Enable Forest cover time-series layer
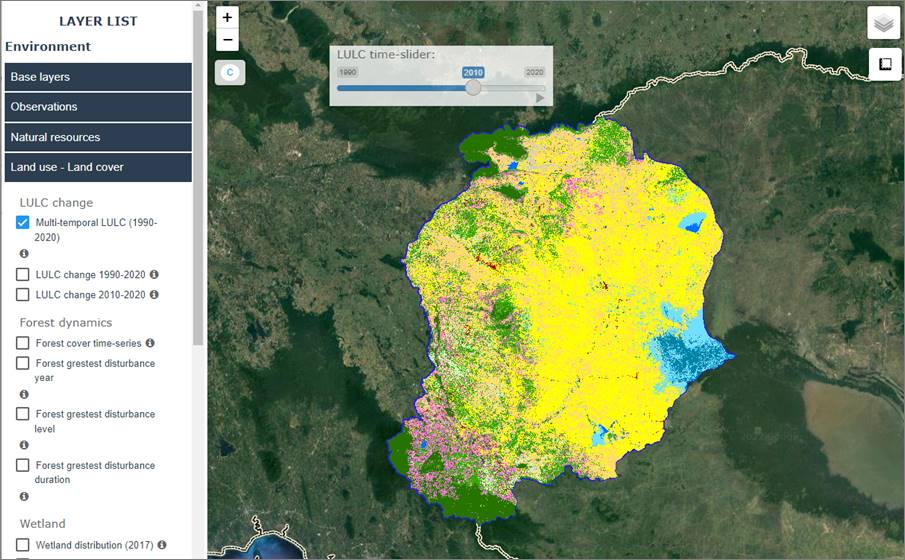 [23, 343]
